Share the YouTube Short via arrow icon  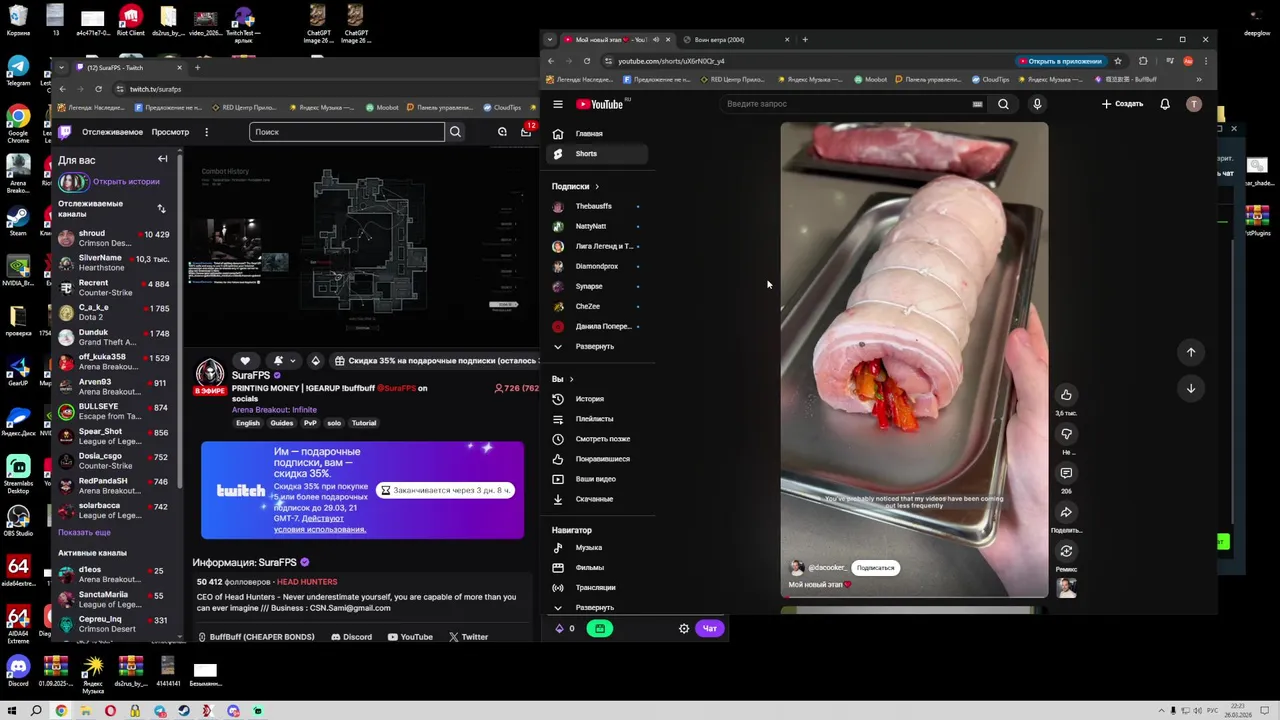pos(1066,512)
